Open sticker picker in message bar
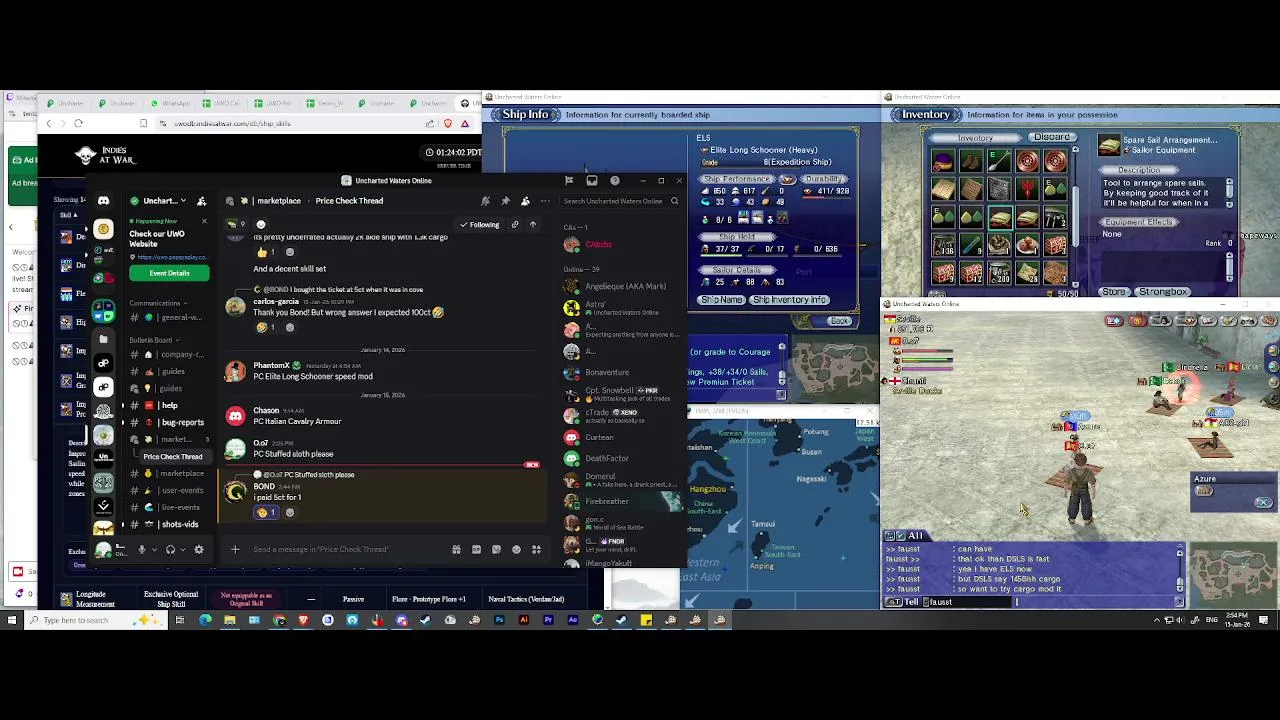This screenshot has width=1280, height=720. click(x=496, y=549)
